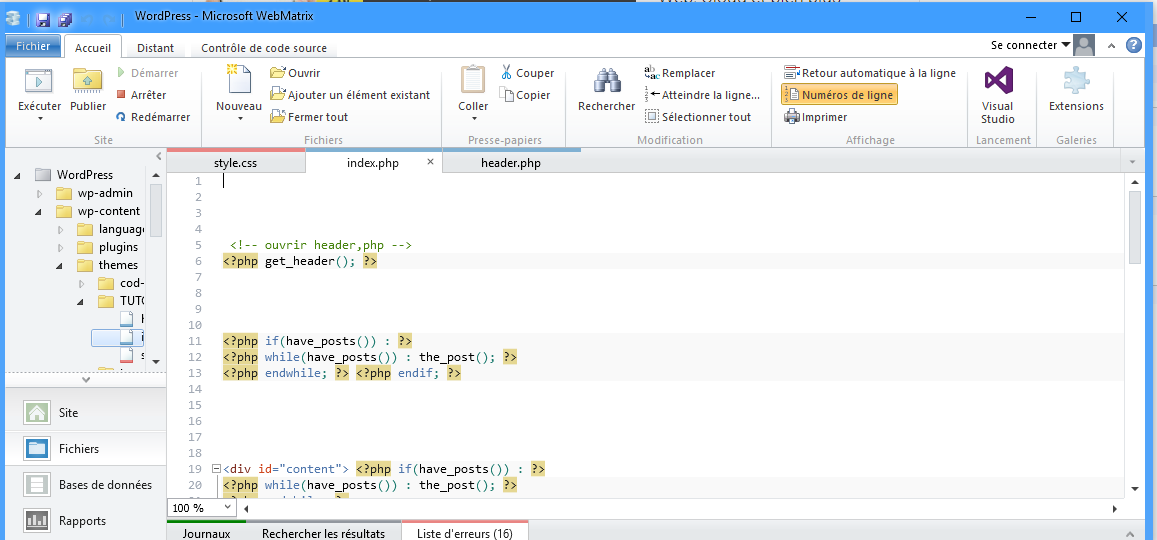This screenshot has width=1157, height=540.
Task: Open Contrôle de code source tab
Action: point(264,48)
